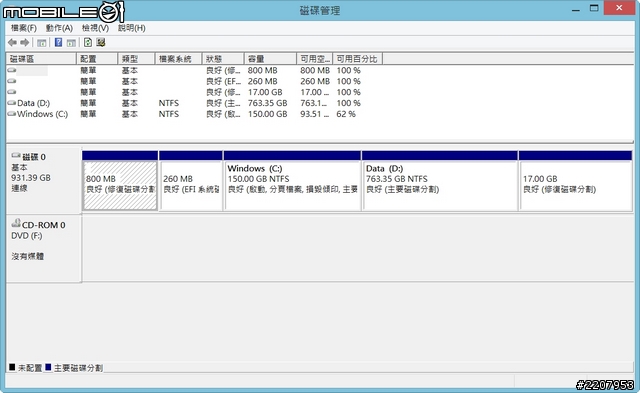Viewport: 640px width, 393px height.
Task: Sort by 類型 column header
Action: point(136,59)
